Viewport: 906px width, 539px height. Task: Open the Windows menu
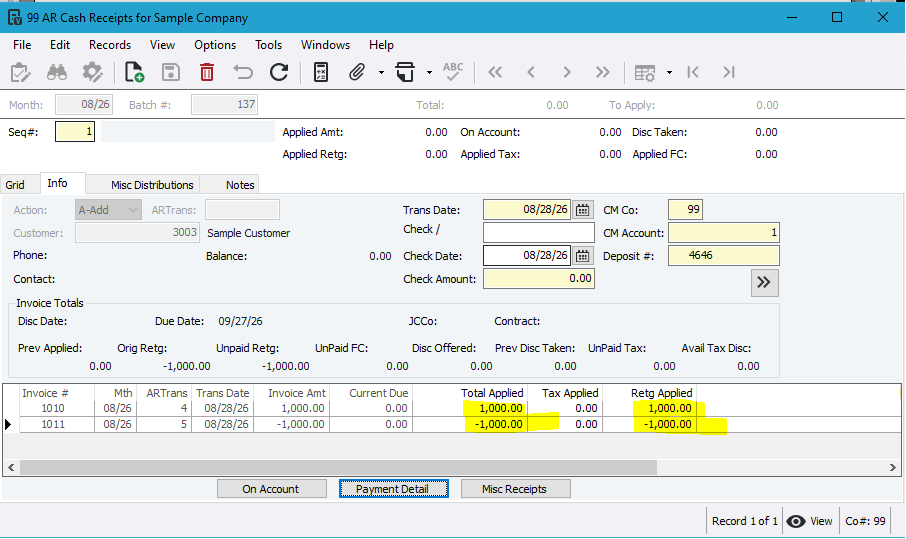click(325, 45)
